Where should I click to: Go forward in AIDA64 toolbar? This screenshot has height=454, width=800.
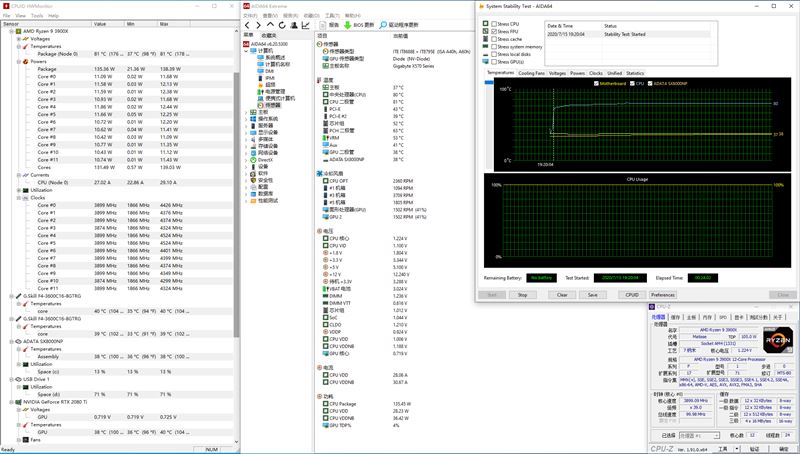pyautogui.click(x=258, y=25)
